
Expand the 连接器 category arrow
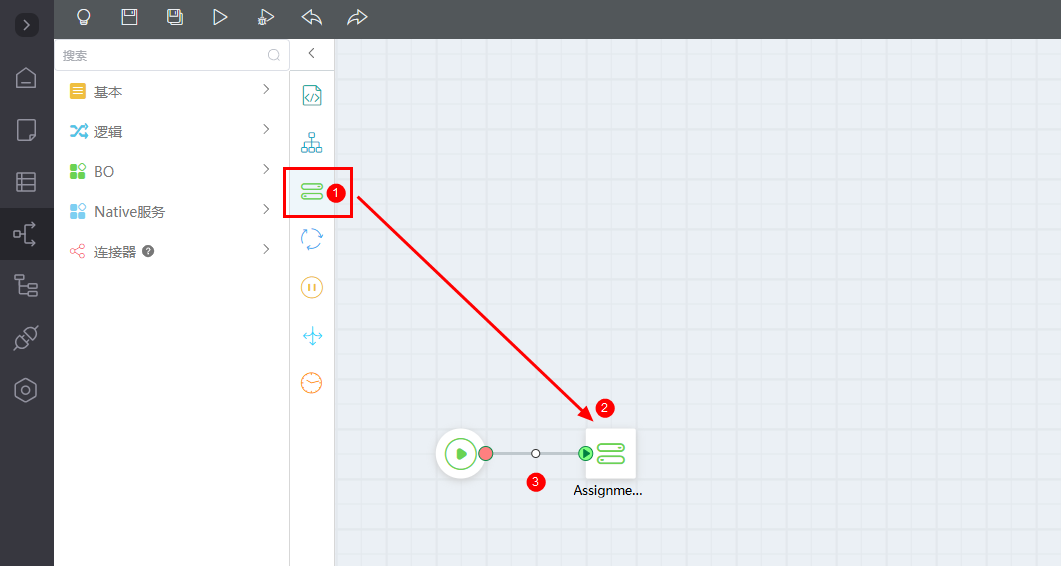(266, 249)
